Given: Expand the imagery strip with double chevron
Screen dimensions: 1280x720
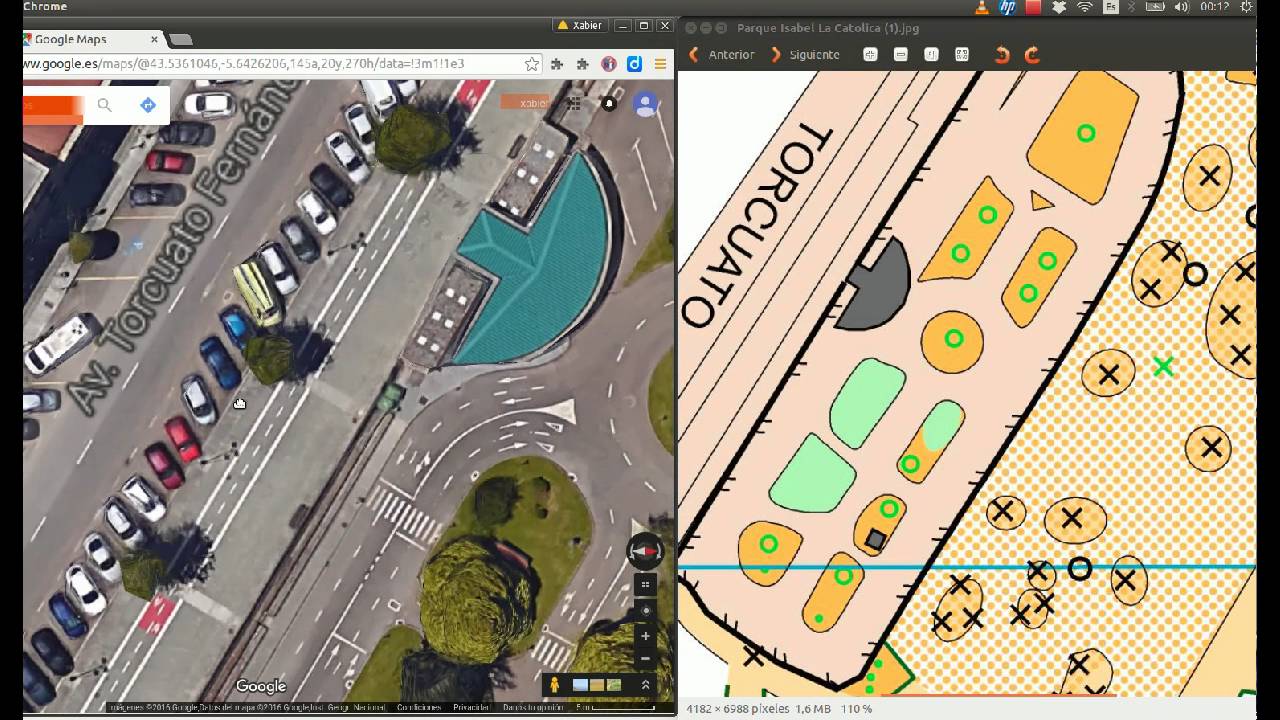Looking at the screenshot, I should (646, 685).
